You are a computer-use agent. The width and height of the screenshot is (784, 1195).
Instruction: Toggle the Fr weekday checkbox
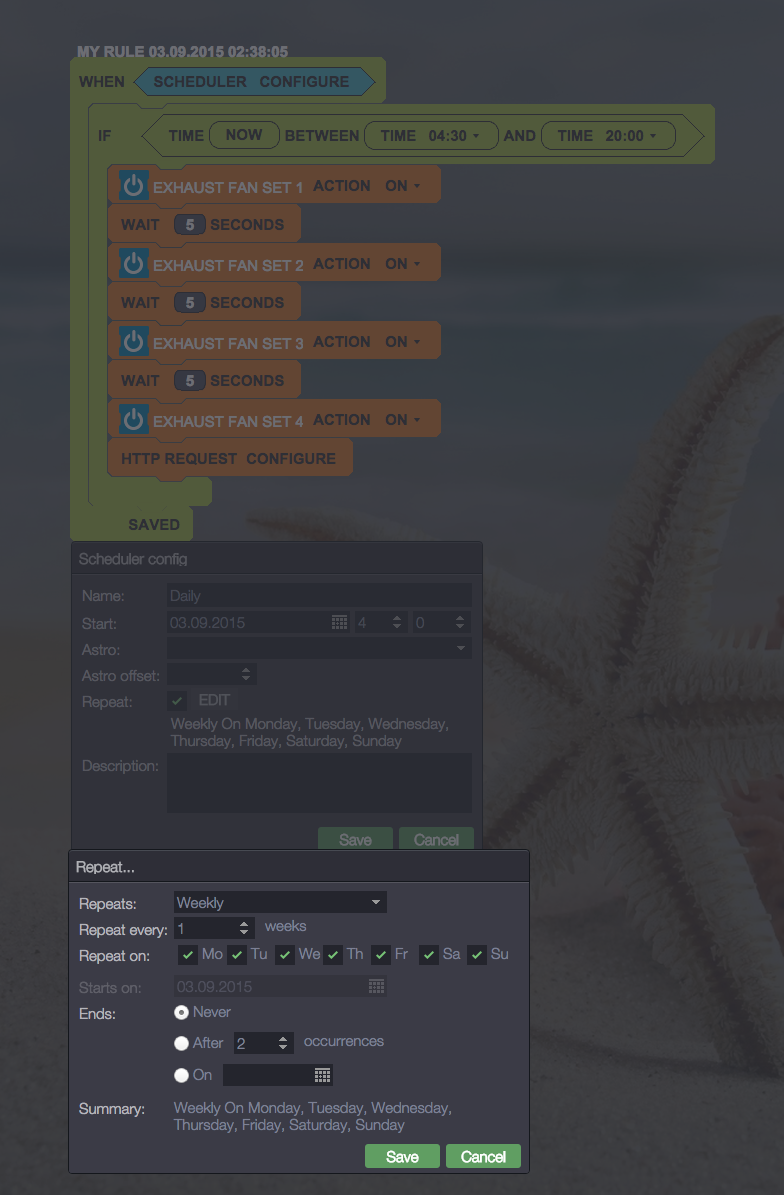point(381,955)
